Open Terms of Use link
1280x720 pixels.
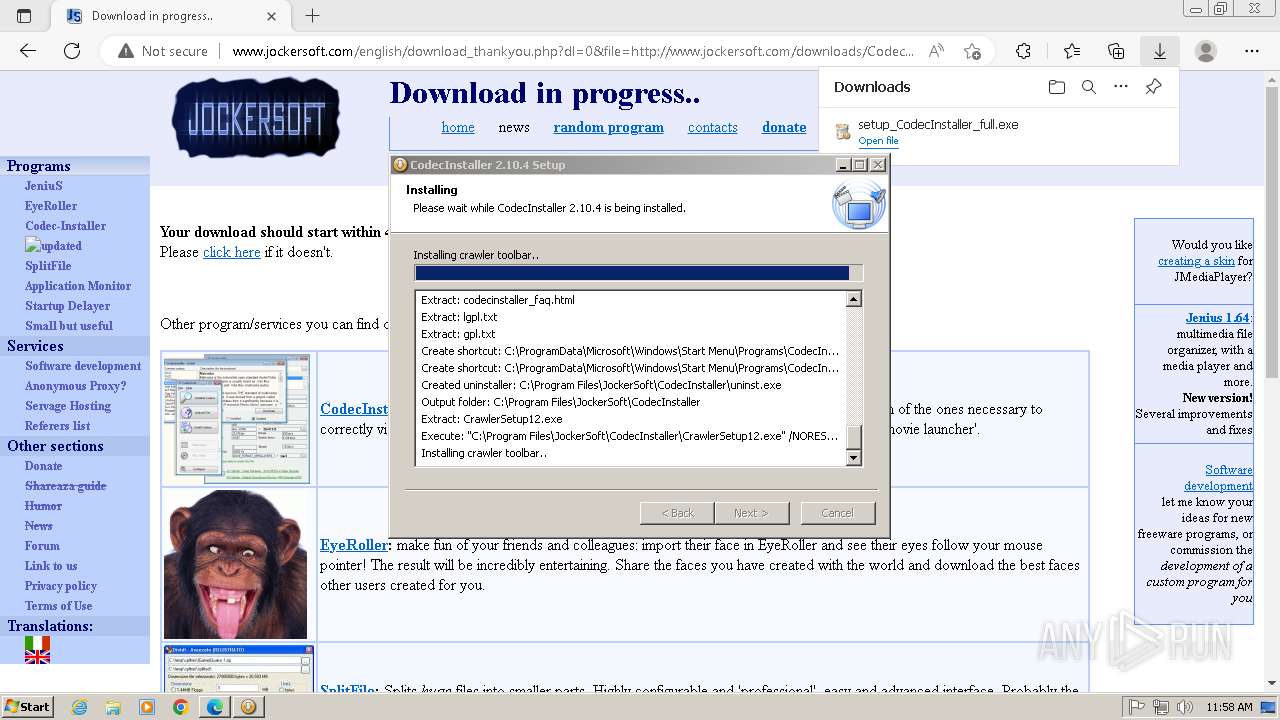click(x=58, y=606)
